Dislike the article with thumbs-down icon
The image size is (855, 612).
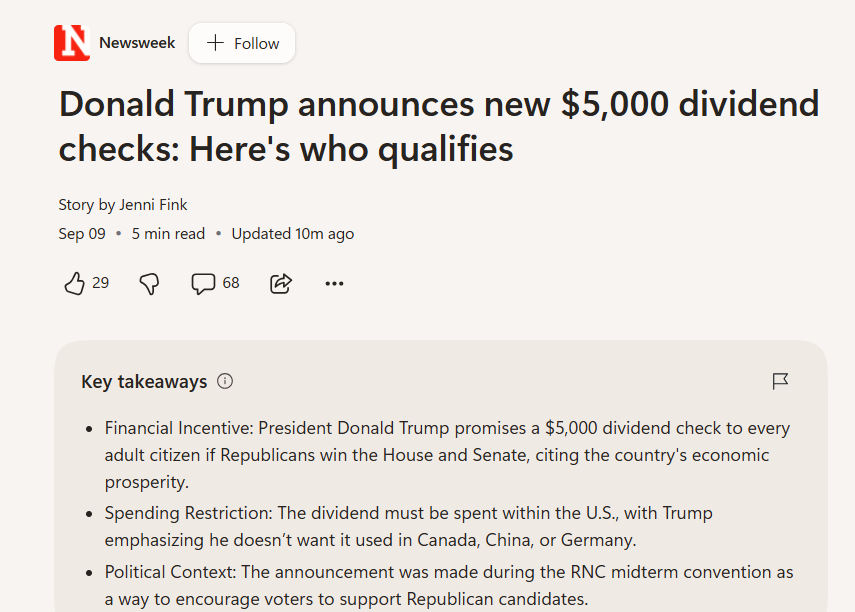[x=149, y=284]
